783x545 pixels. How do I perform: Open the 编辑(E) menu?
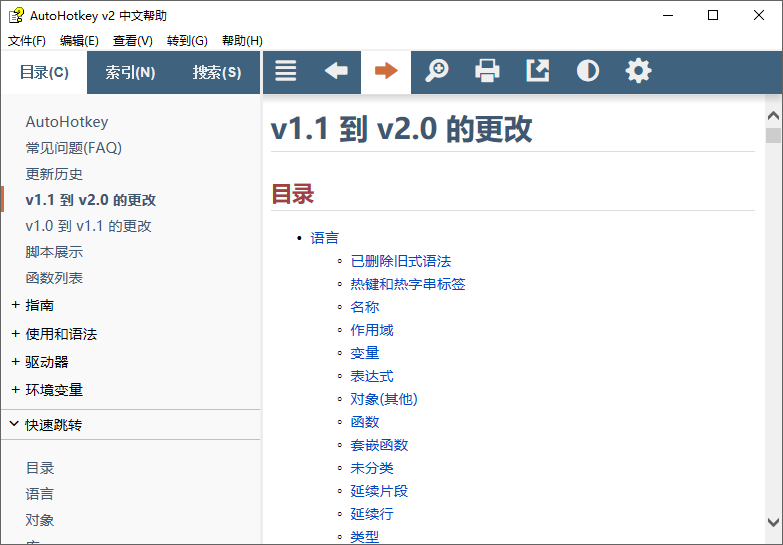coord(79,41)
